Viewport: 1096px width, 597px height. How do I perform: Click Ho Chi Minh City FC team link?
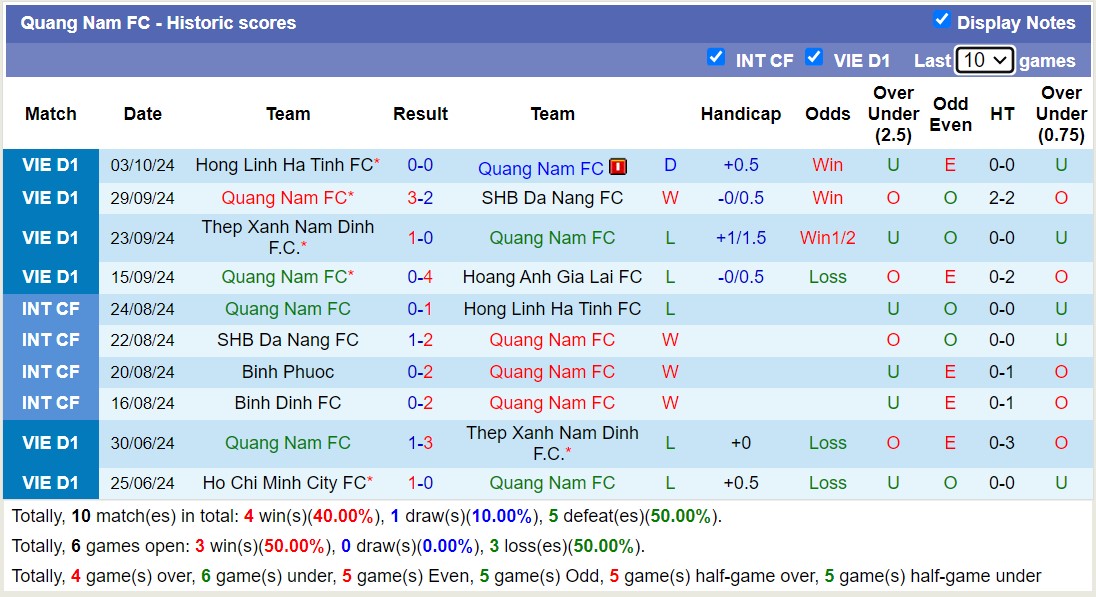[x=284, y=483]
